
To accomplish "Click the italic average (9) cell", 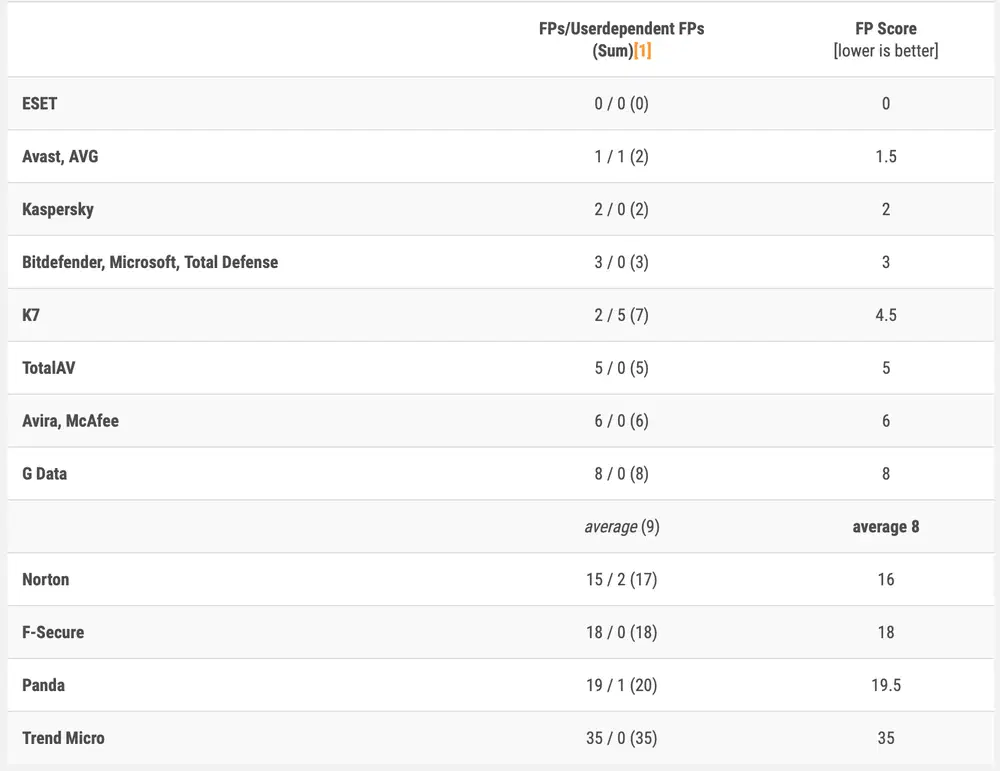I will tap(621, 526).
